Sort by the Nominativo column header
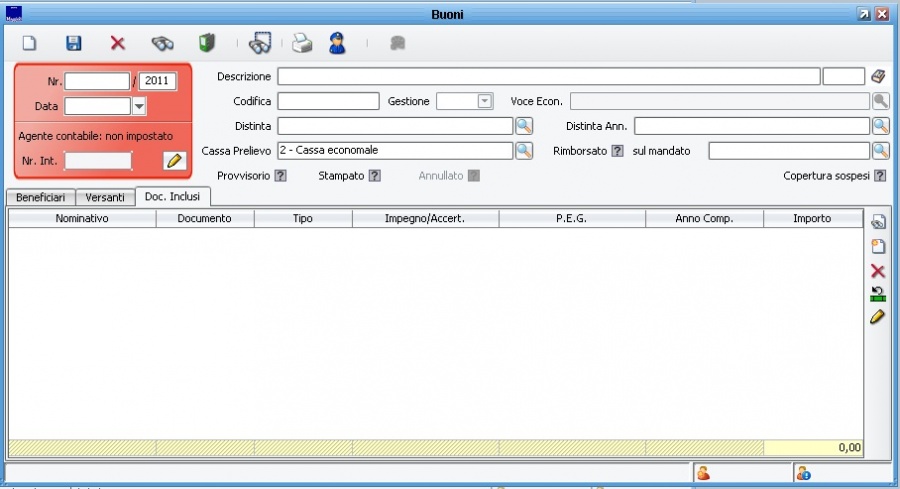This screenshot has width=900, height=489. click(x=82, y=218)
